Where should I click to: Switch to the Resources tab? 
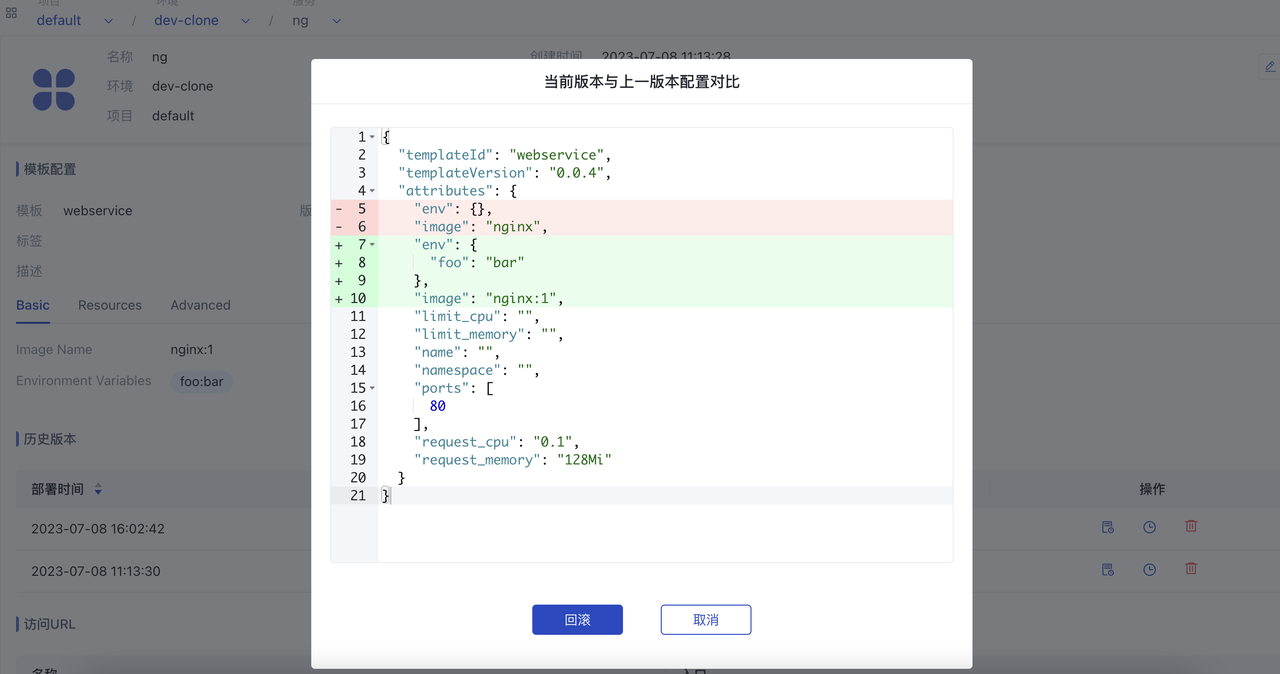(x=110, y=305)
